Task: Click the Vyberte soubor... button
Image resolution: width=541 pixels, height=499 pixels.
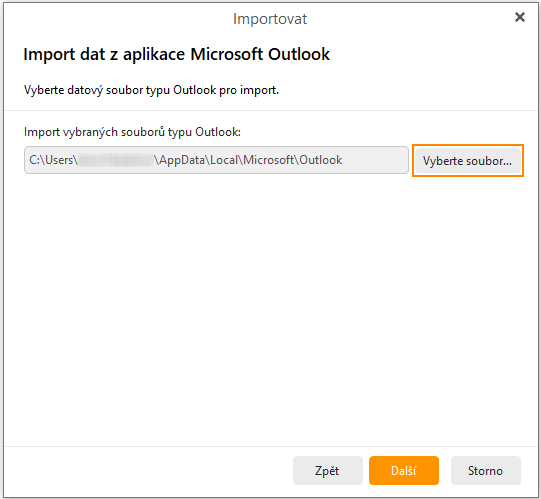Action: point(468,161)
